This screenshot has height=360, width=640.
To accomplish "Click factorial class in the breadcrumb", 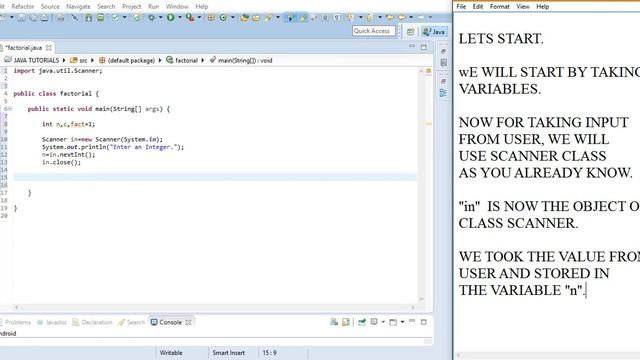I will coord(187,60).
